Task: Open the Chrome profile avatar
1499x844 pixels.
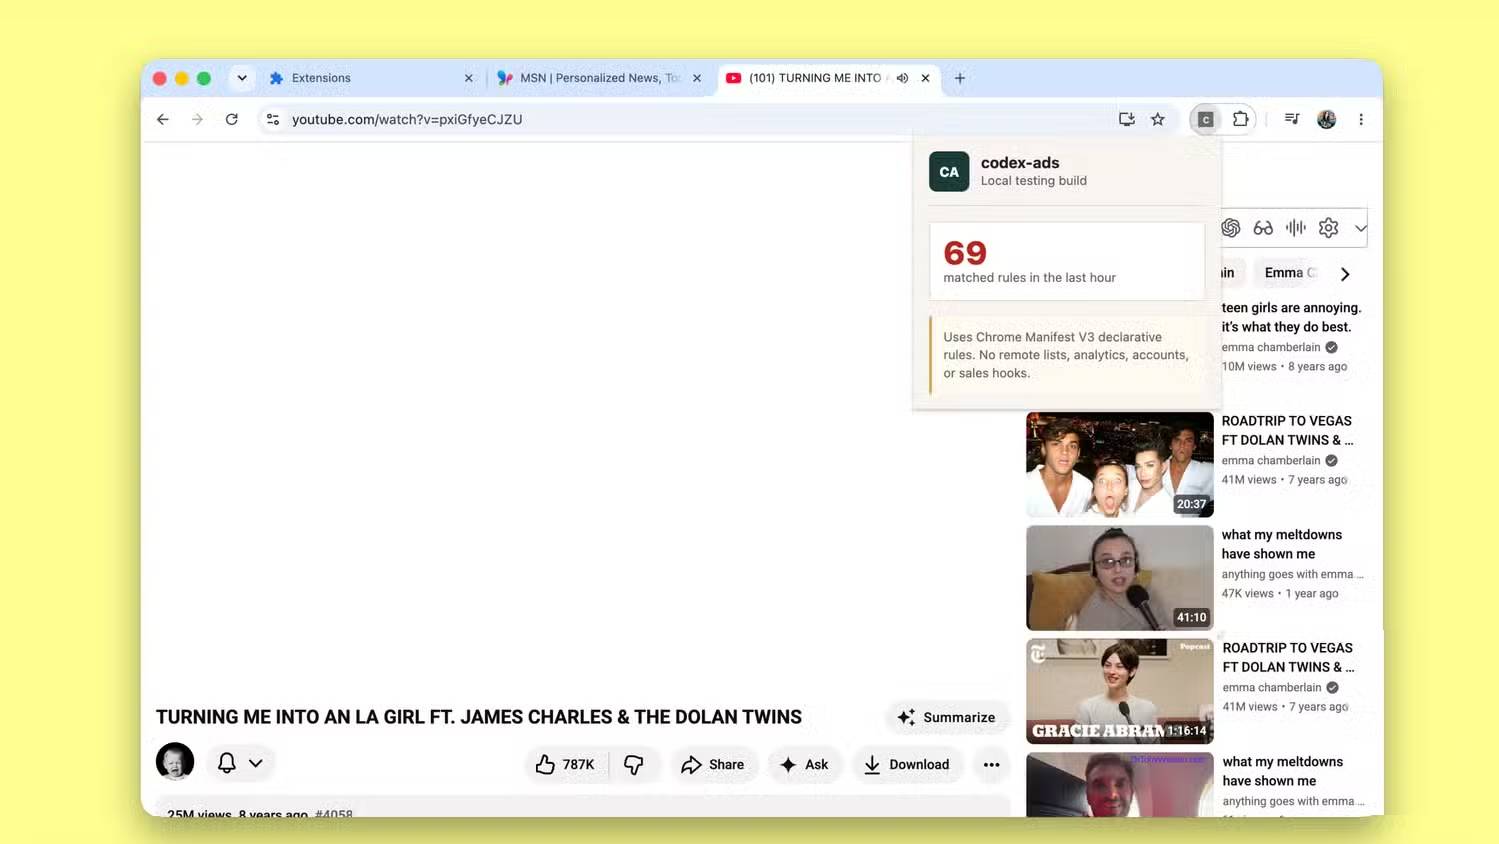Action: [1327, 119]
